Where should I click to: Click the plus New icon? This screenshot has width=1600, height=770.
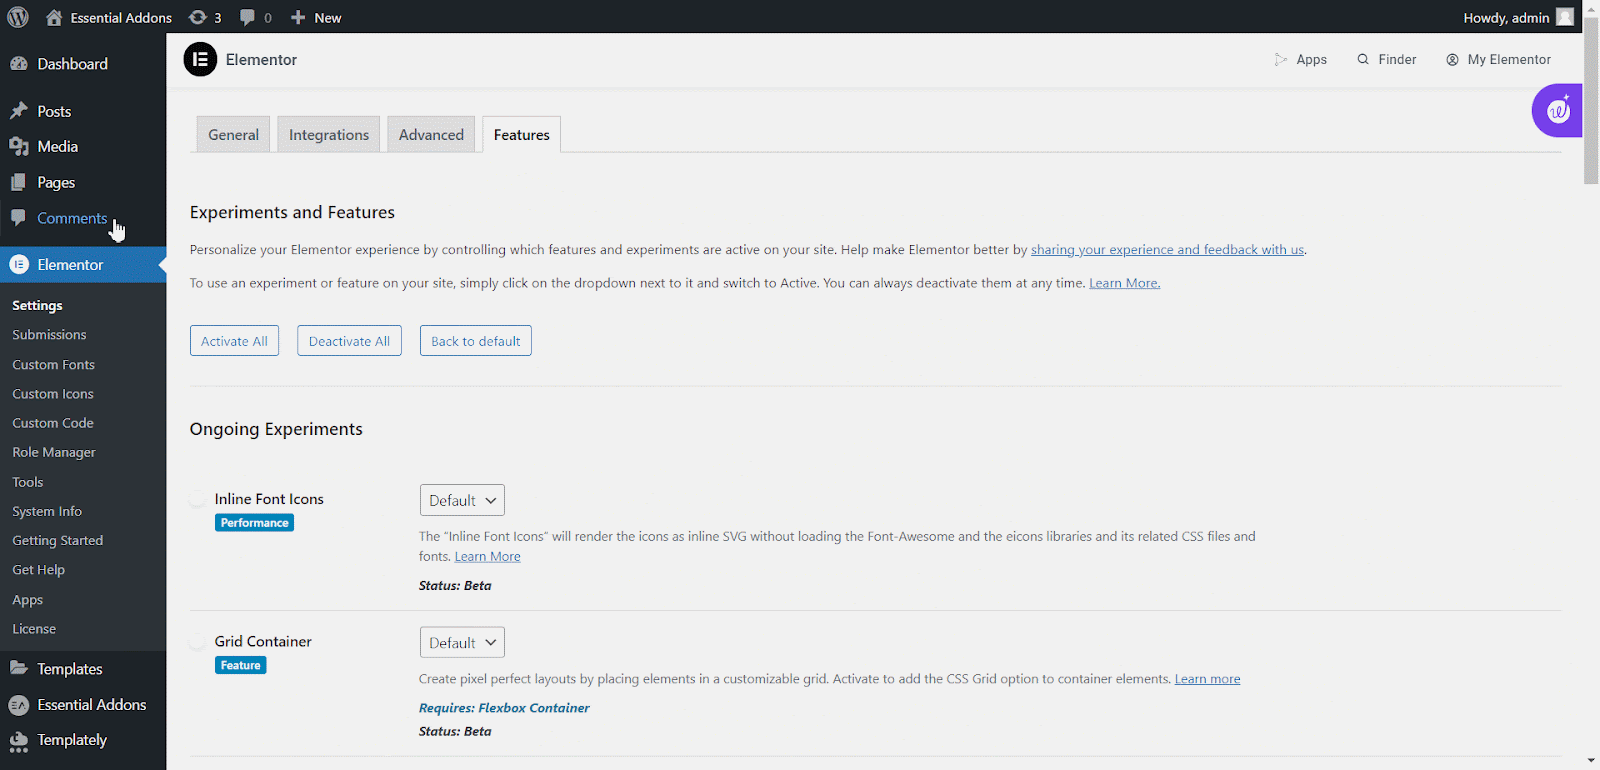point(298,17)
